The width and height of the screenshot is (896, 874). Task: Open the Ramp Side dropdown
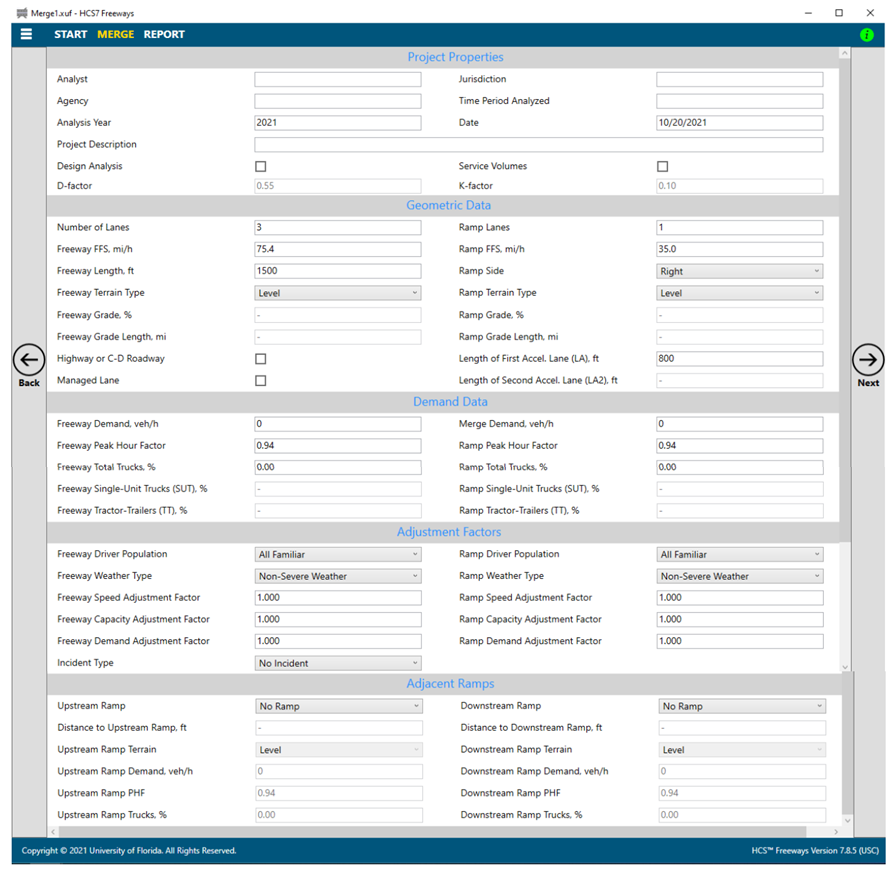pyautogui.click(x=739, y=271)
